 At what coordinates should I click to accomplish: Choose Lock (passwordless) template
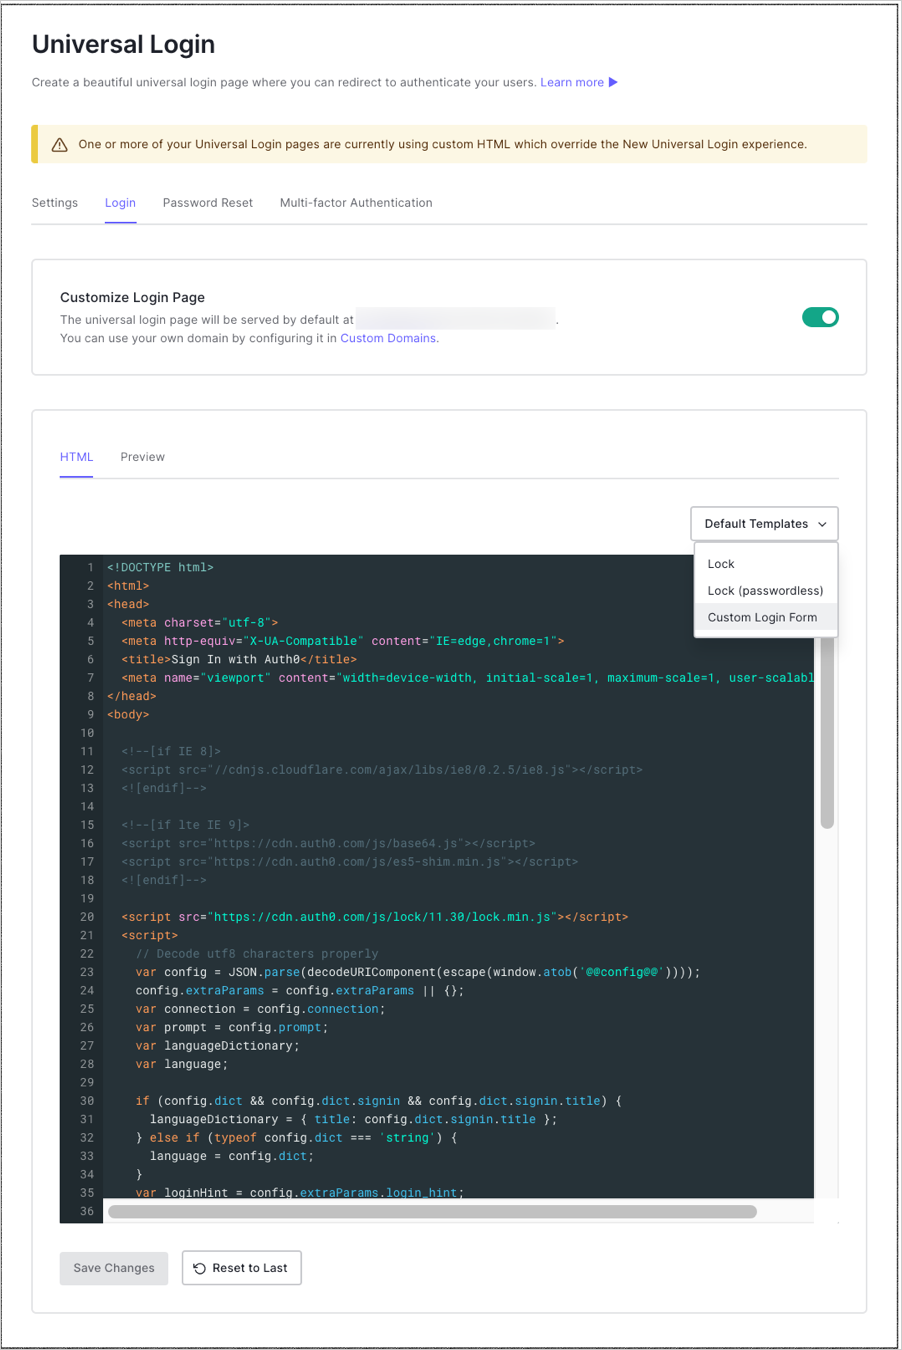(765, 590)
